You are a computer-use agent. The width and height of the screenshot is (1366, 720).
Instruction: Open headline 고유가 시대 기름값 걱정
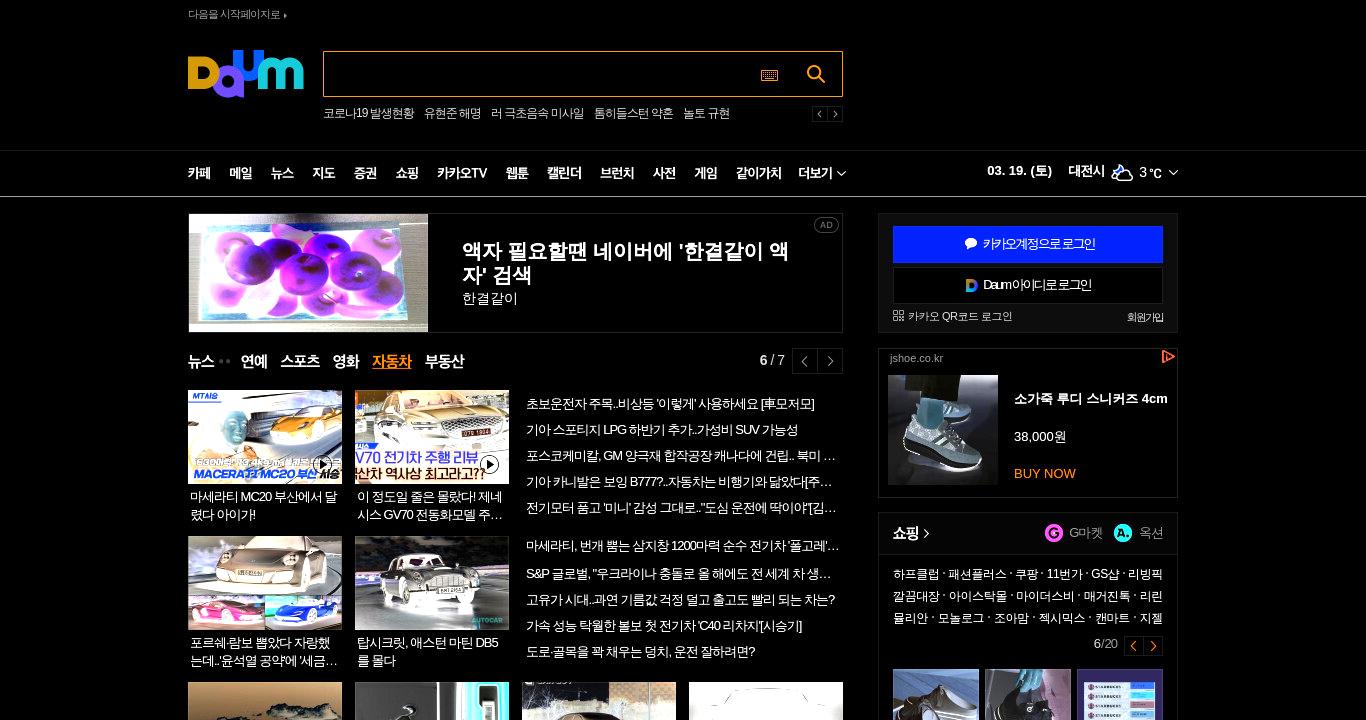coord(680,600)
